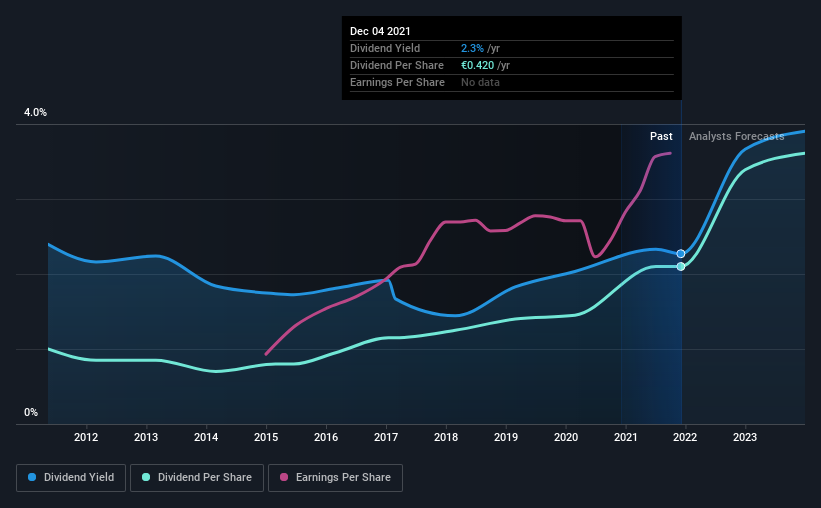The height and width of the screenshot is (508, 821).
Task: Click the 2.3% dividend yield tooltip value
Action: 472,48
